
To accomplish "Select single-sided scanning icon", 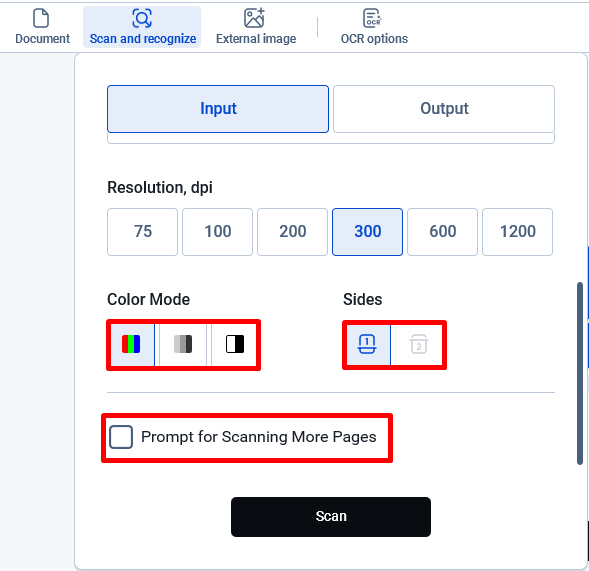I will pyautogui.click(x=367, y=344).
